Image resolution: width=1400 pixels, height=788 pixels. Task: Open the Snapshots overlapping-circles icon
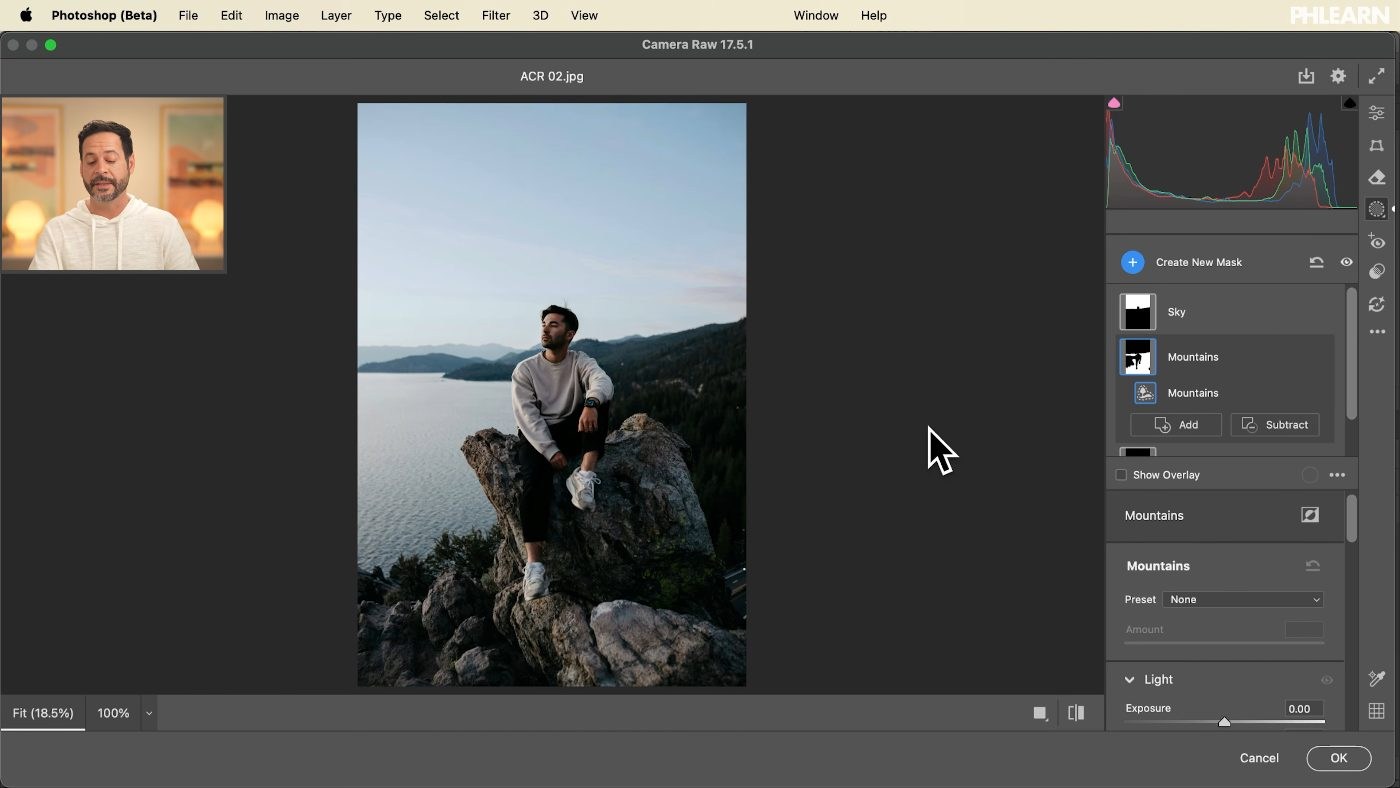(x=1377, y=272)
